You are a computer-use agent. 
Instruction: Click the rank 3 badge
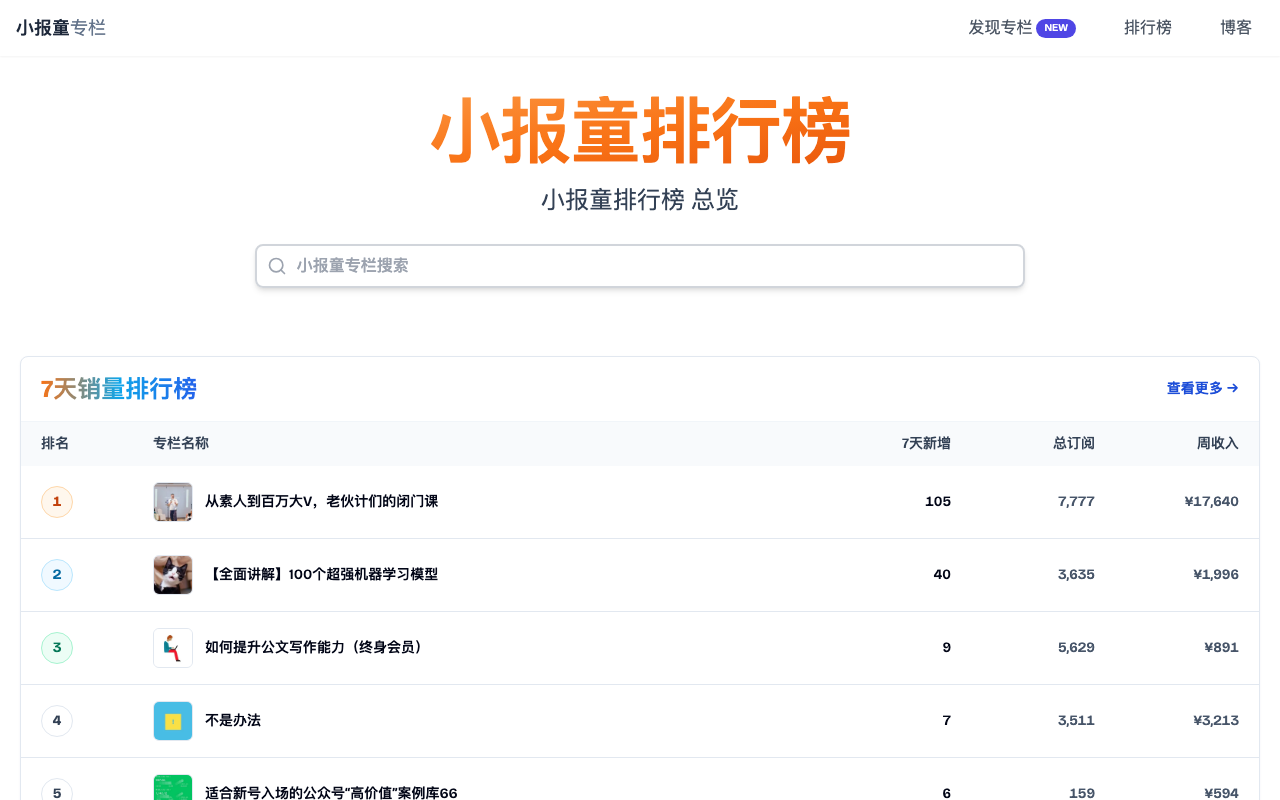57,648
